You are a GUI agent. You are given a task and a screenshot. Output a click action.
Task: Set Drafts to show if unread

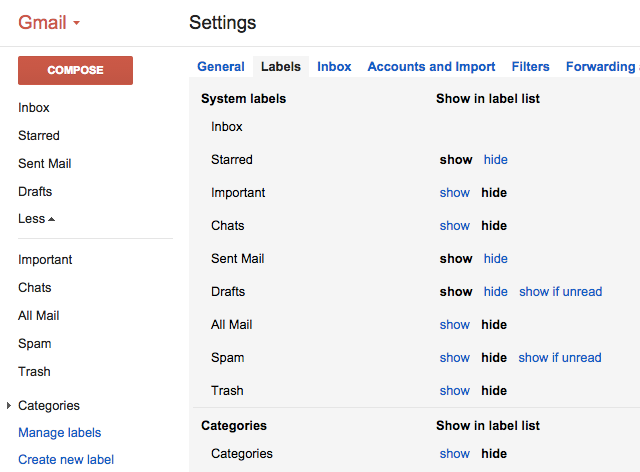(560, 292)
